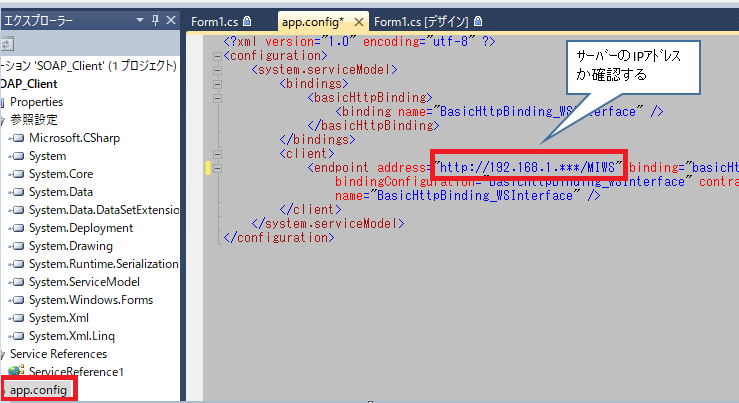The width and height of the screenshot is (739, 403).
Task: Collapse the <system.serviceModel> outlining node
Action: click(x=219, y=70)
